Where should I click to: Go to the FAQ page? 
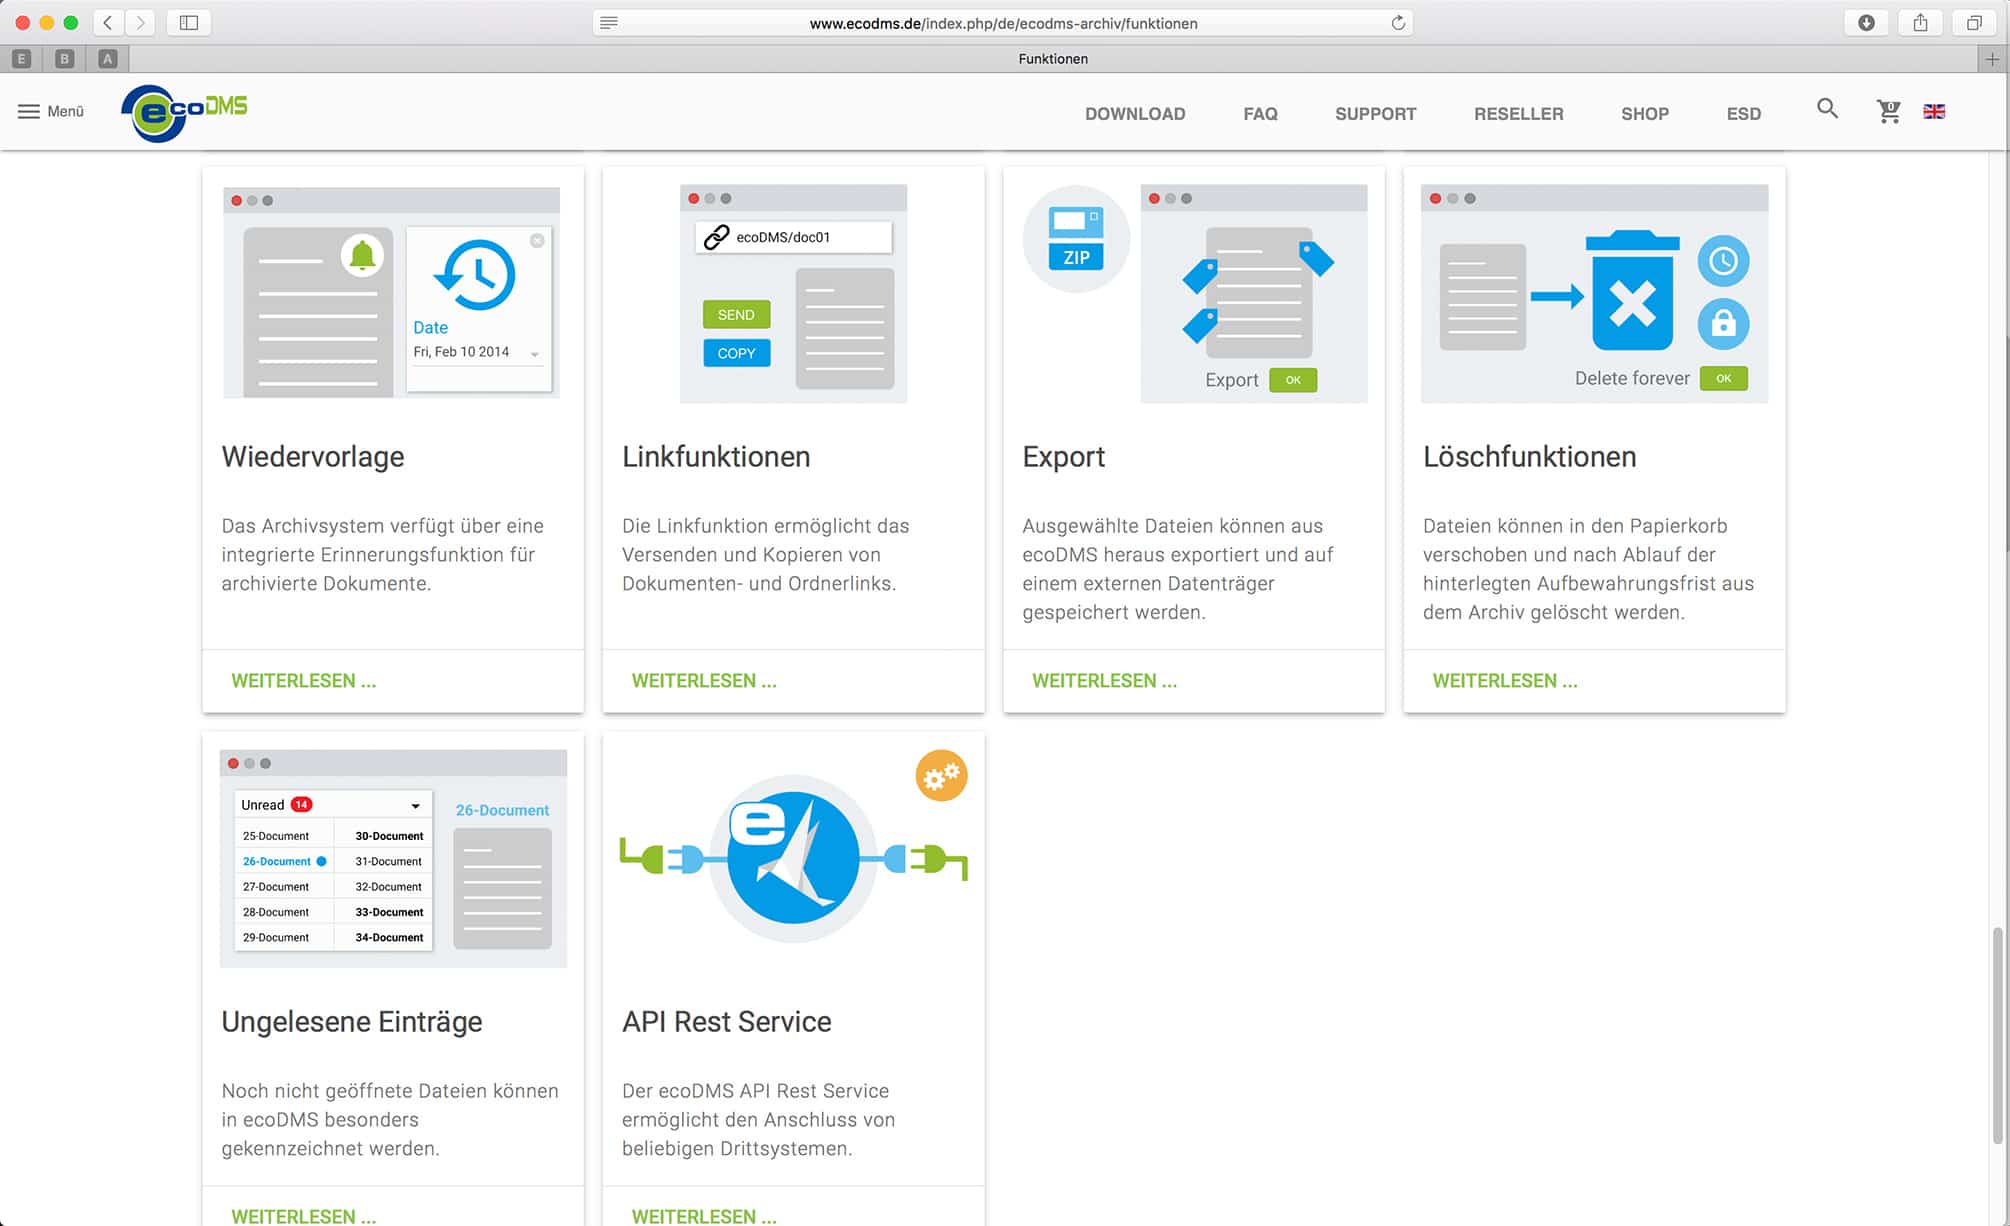click(1260, 114)
